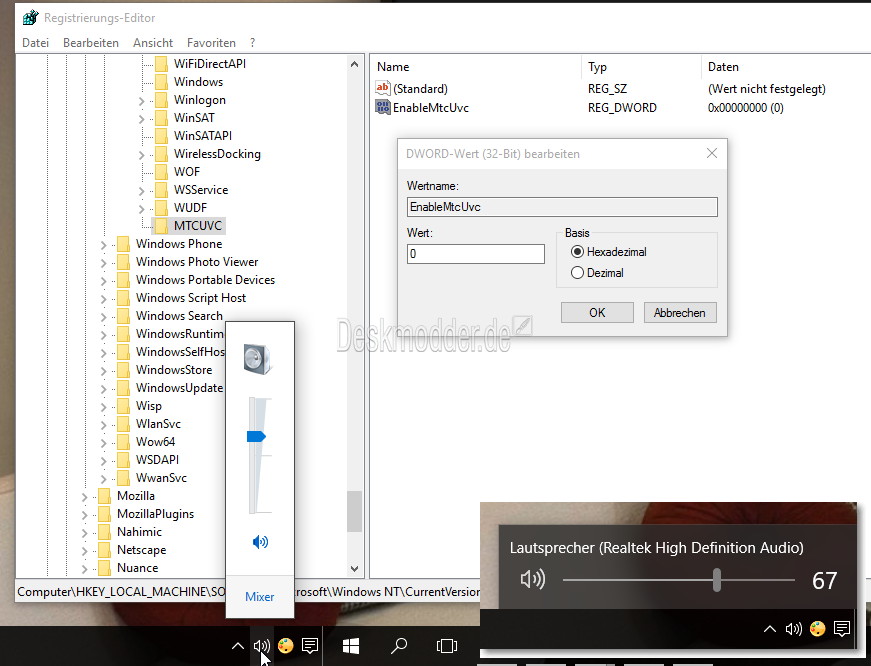The image size is (871, 666).
Task: Click the Wert value input field
Action: (475, 254)
